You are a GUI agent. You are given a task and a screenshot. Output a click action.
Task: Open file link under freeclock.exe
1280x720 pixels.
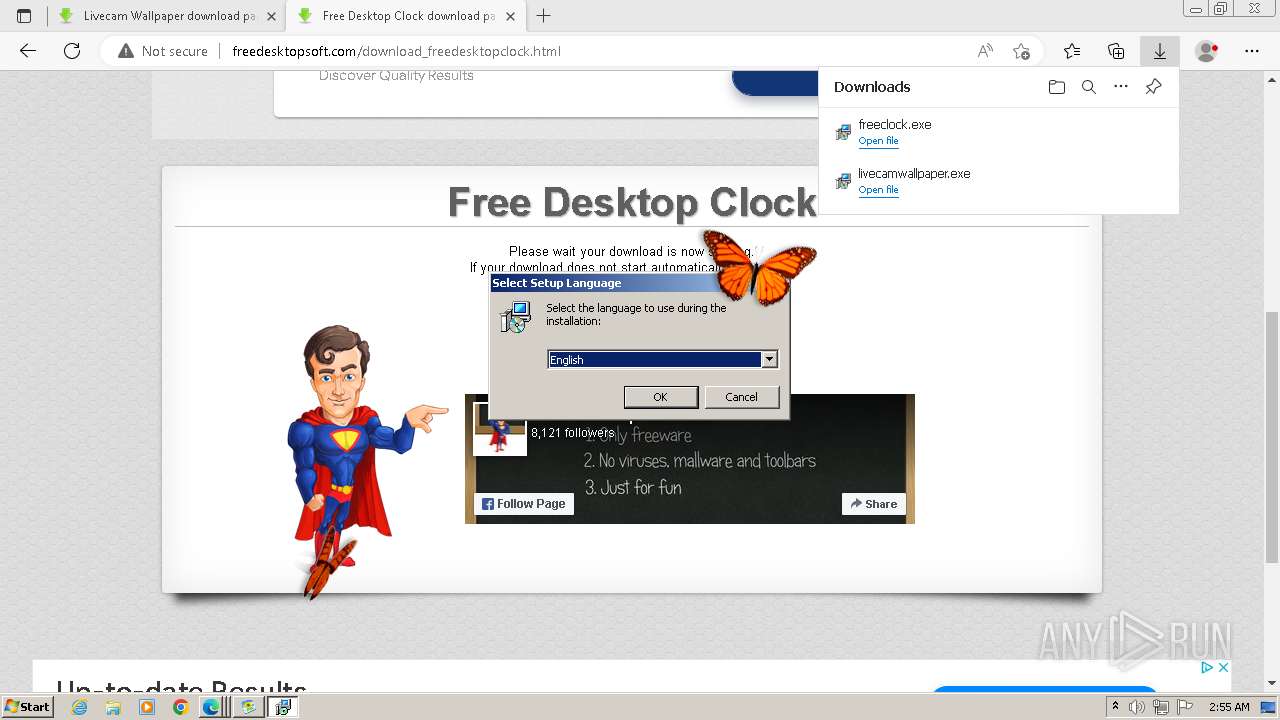point(878,141)
